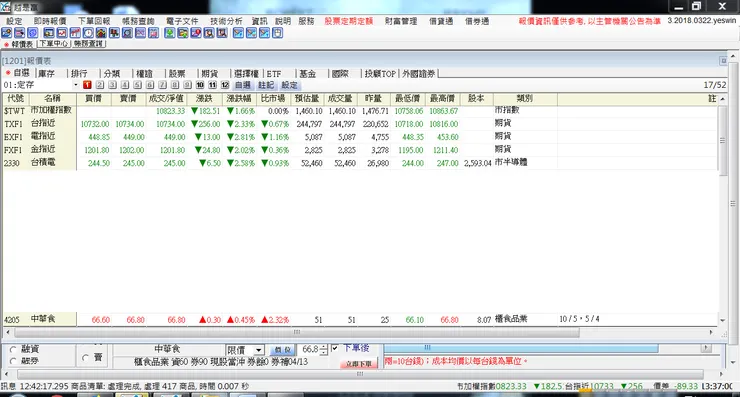This screenshot has width=740, height=397.
Task: Select the 台指近 row name cell
Action: click(x=52, y=123)
